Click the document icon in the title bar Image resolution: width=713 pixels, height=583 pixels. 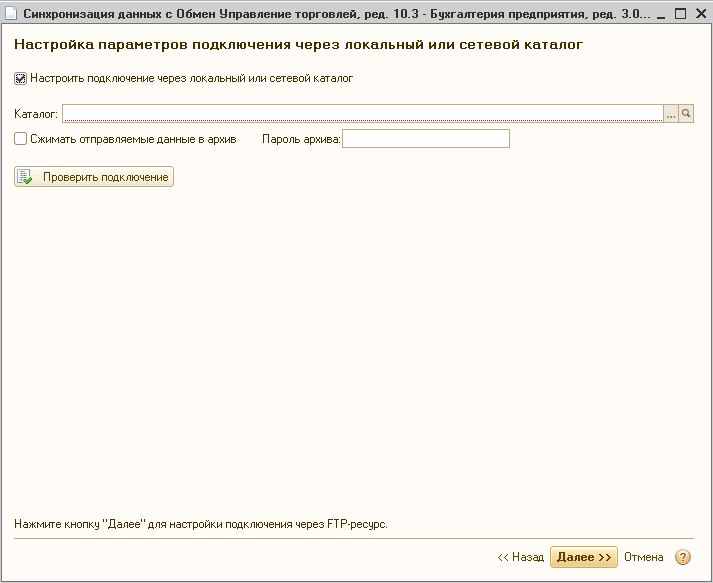coord(11,15)
